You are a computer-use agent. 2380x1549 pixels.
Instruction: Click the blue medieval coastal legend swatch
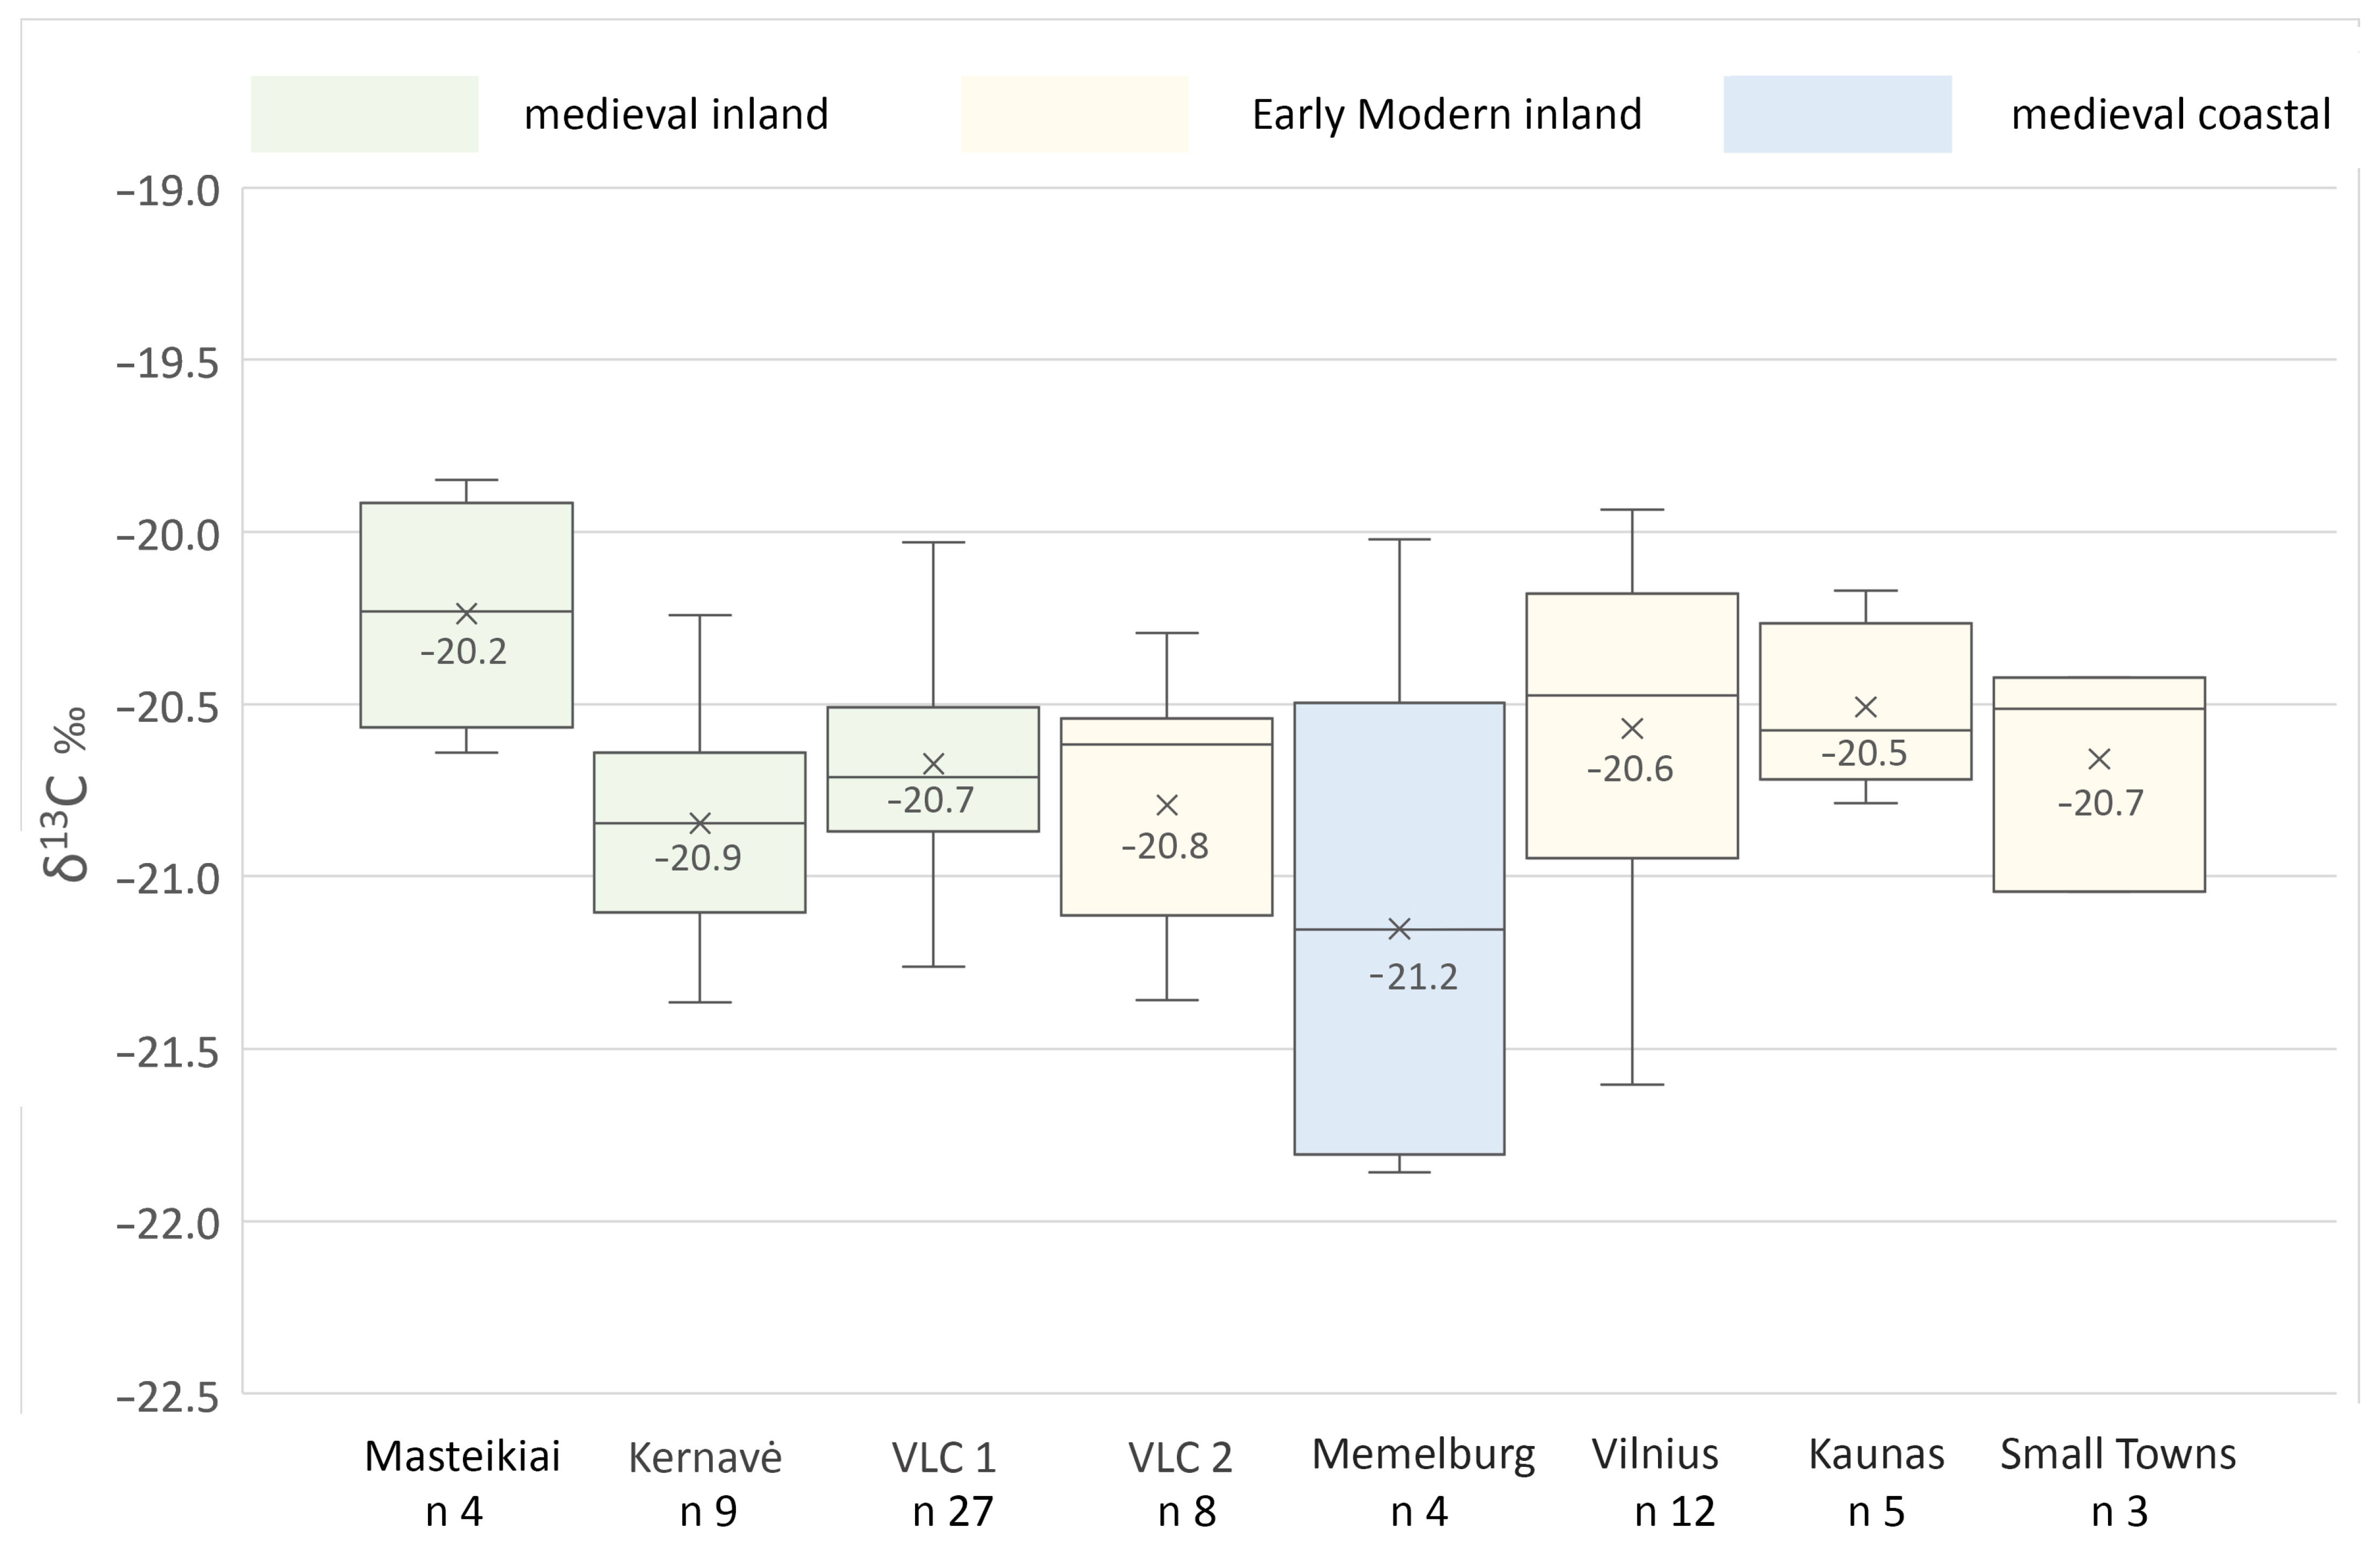click(x=1837, y=114)
